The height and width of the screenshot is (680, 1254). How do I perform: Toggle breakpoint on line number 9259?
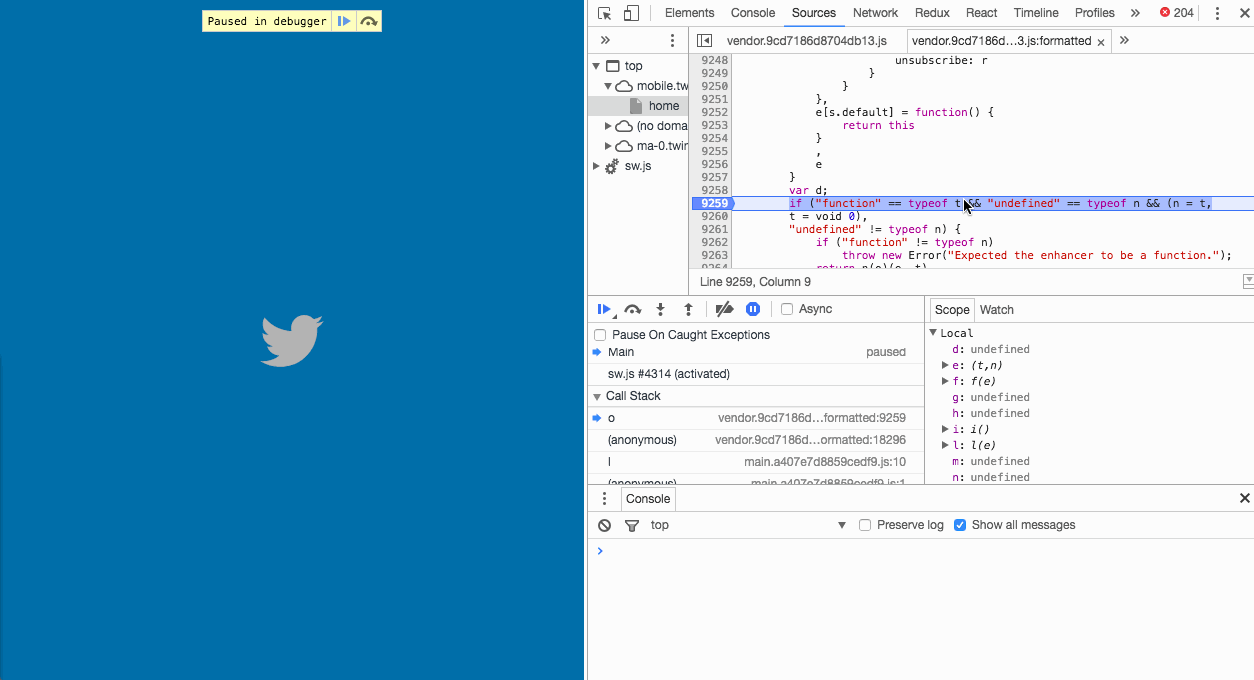pos(714,204)
